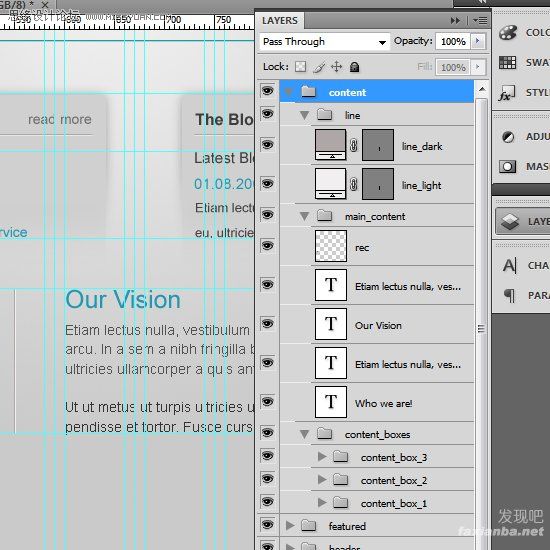Open the Paragraph panel icon
The height and width of the screenshot is (550, 550).
coord(509,295)
